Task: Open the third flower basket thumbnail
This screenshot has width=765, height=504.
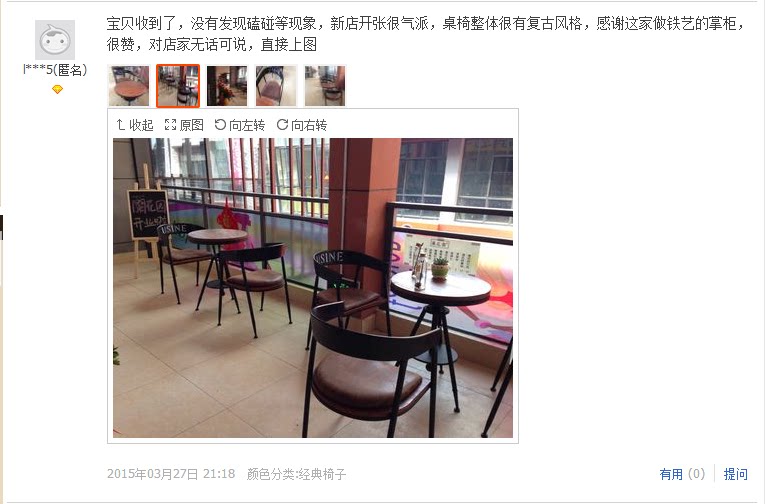Action: coord(227,86)
